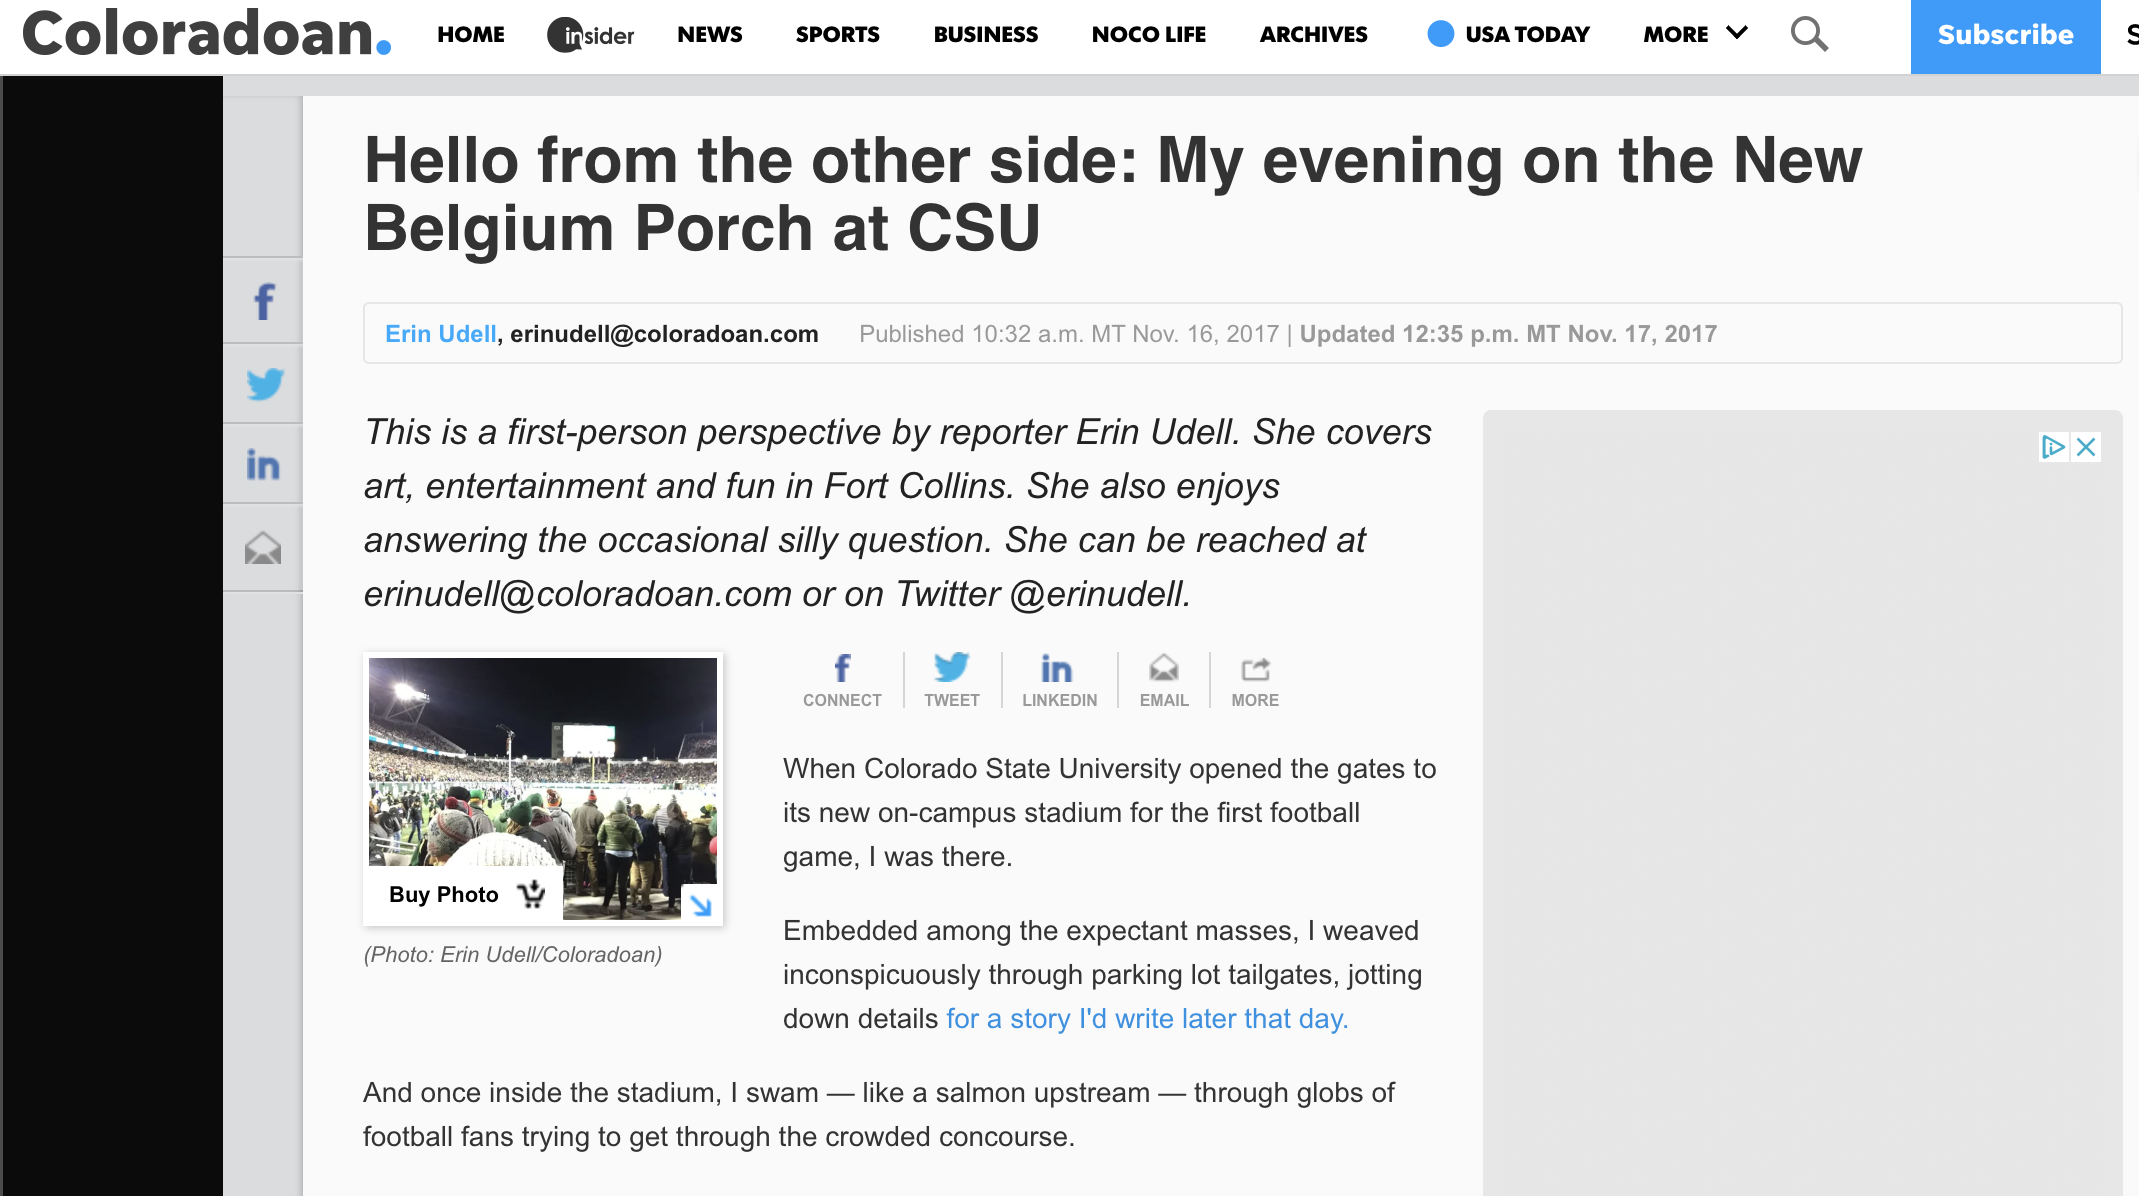The image size is (2139, 1196).
Task: Open the Sports menu
Action: pyautogui.click(x=837, y=34)
